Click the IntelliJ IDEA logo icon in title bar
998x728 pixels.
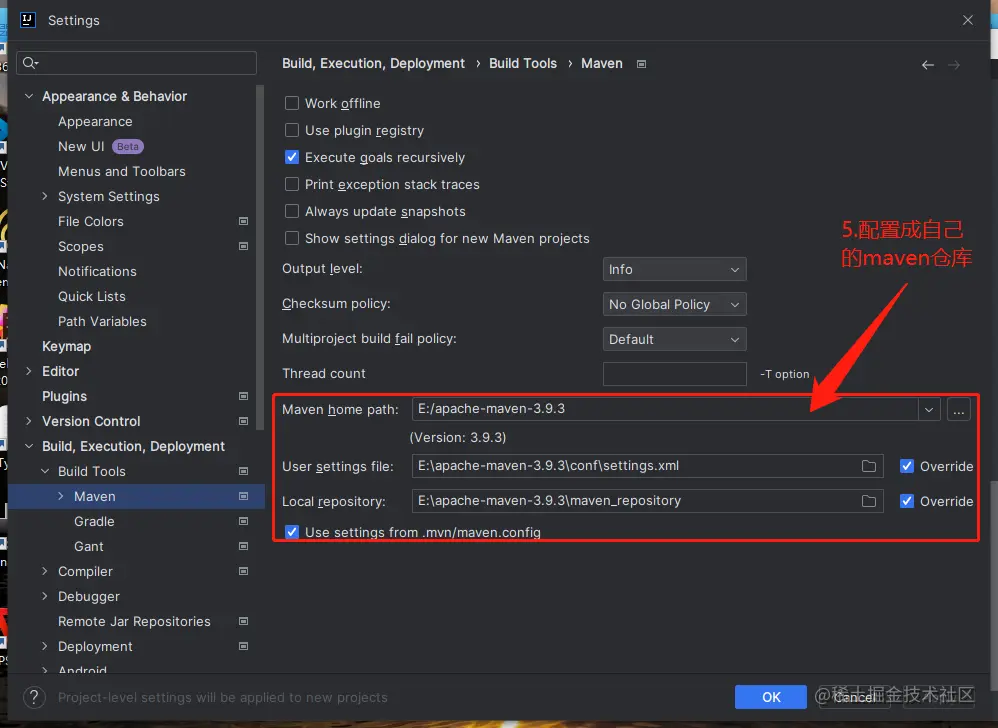(x=27, y=20)
